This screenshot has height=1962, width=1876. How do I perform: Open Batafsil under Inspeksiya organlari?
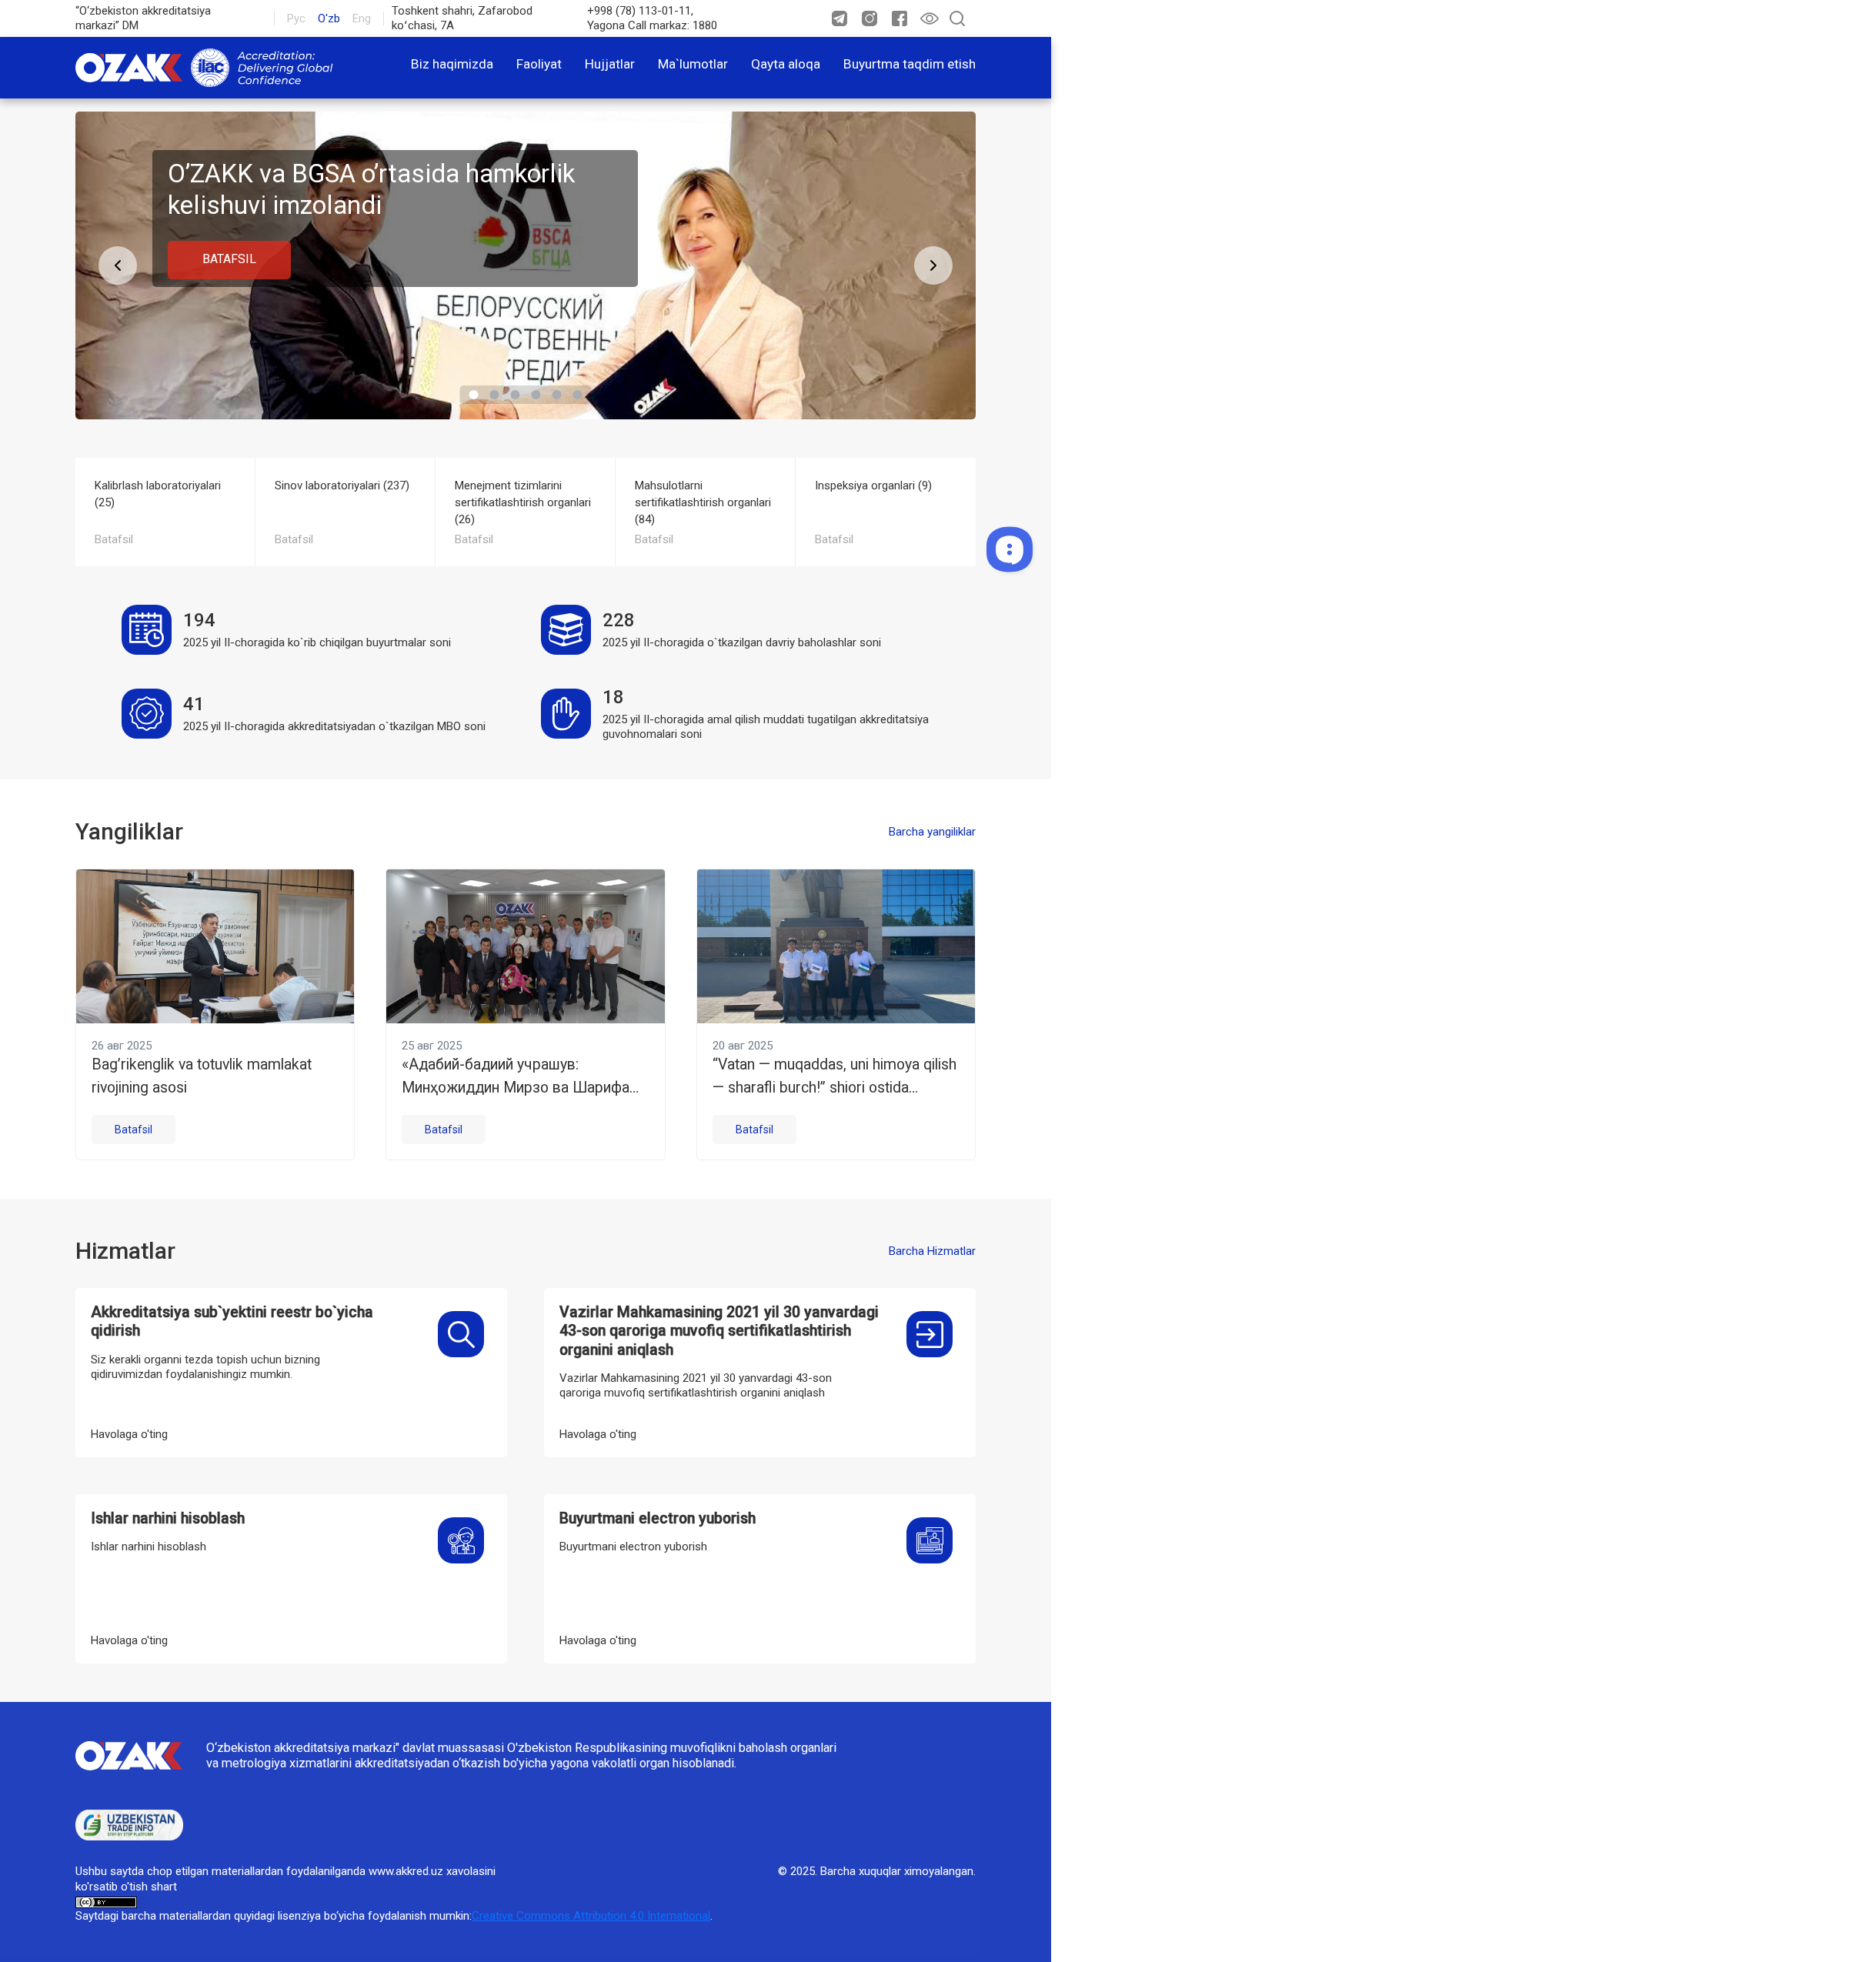coord(833,539)
